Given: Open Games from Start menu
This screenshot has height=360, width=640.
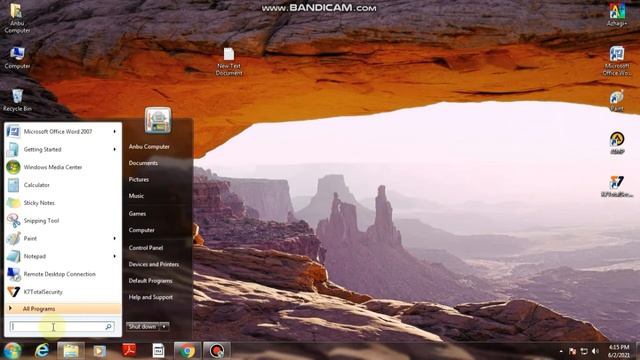Looking at the screenshot, I should click(x=137, y=213).
